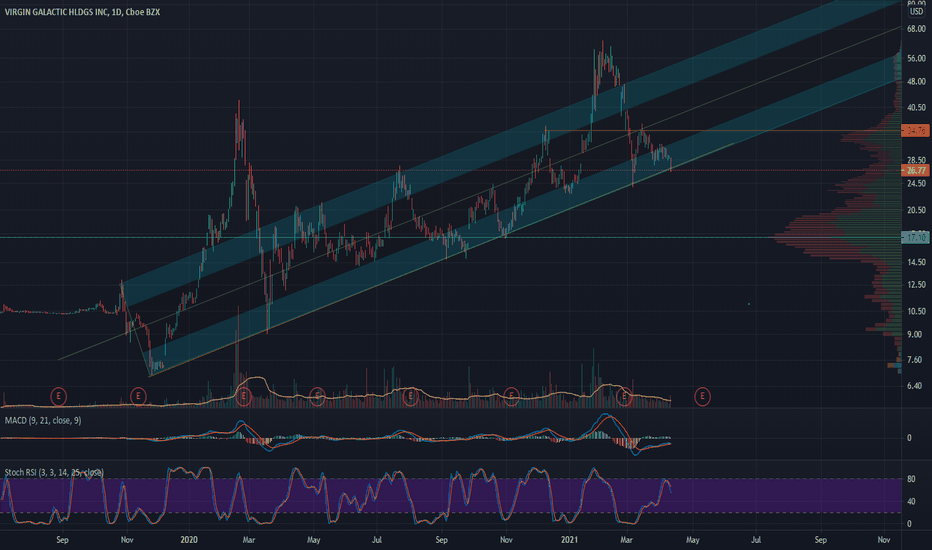Open the August 2020 earnings E marker

(410, 395)
